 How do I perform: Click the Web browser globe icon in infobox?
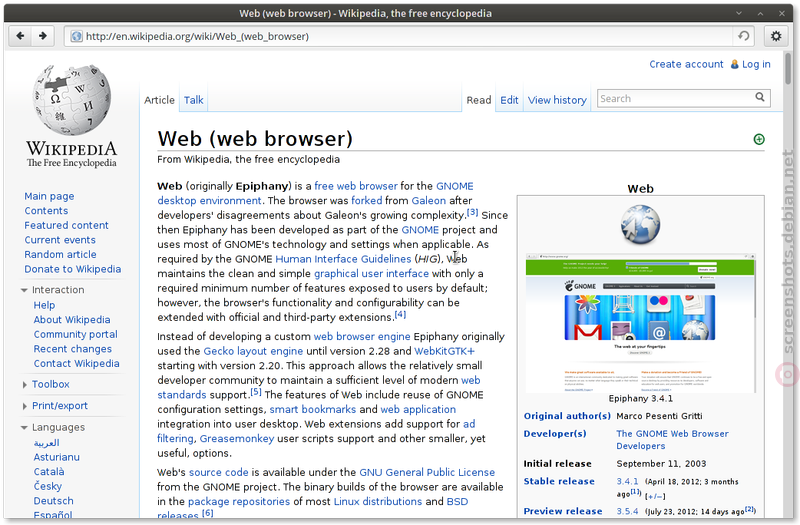coord(640,224)
